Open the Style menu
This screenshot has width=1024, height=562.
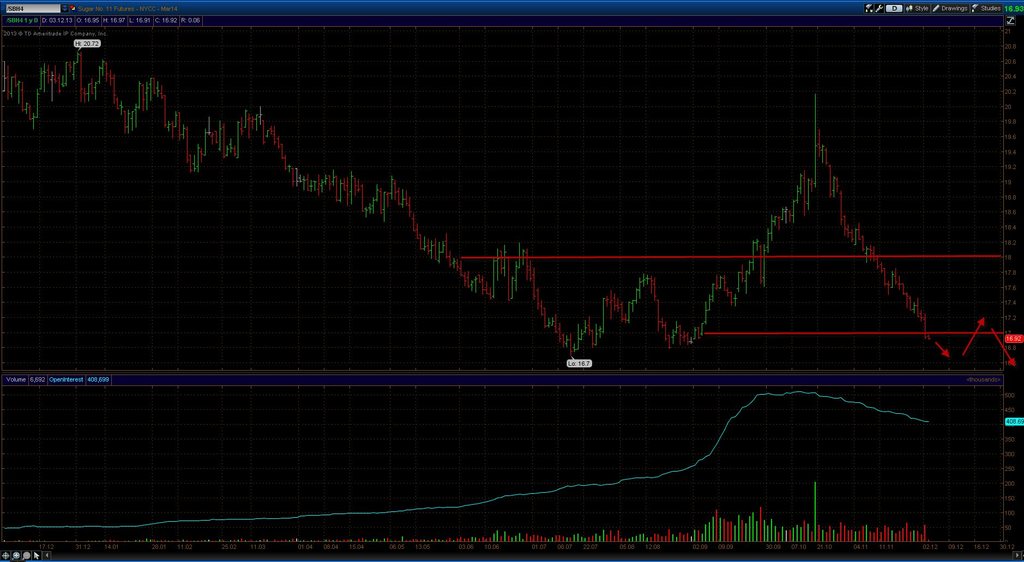(917, 8)
